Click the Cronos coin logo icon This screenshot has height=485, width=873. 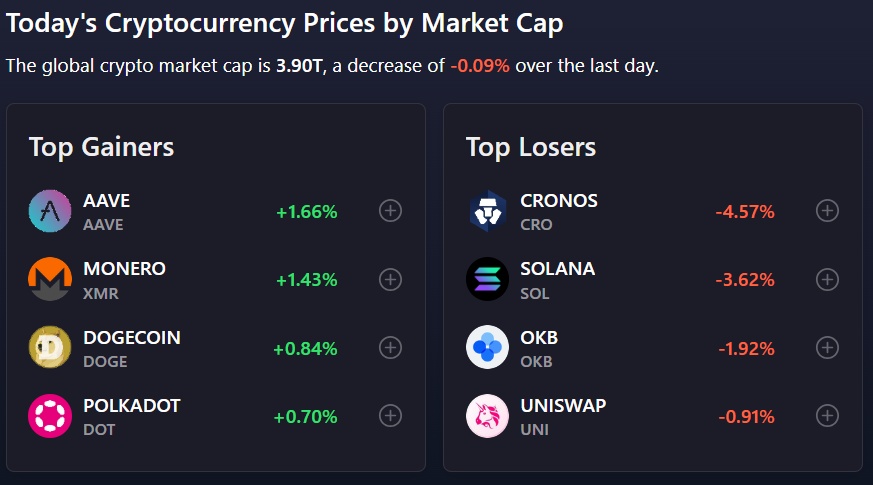487,211
